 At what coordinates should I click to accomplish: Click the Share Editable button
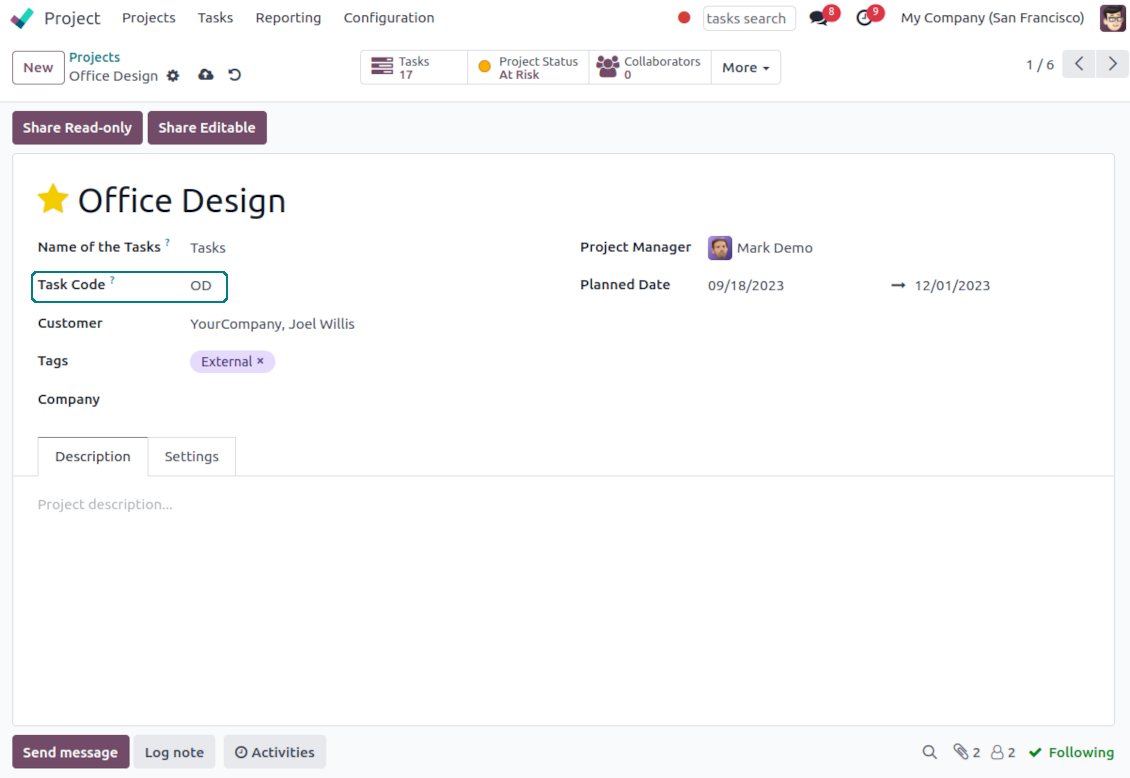(207, 128)
